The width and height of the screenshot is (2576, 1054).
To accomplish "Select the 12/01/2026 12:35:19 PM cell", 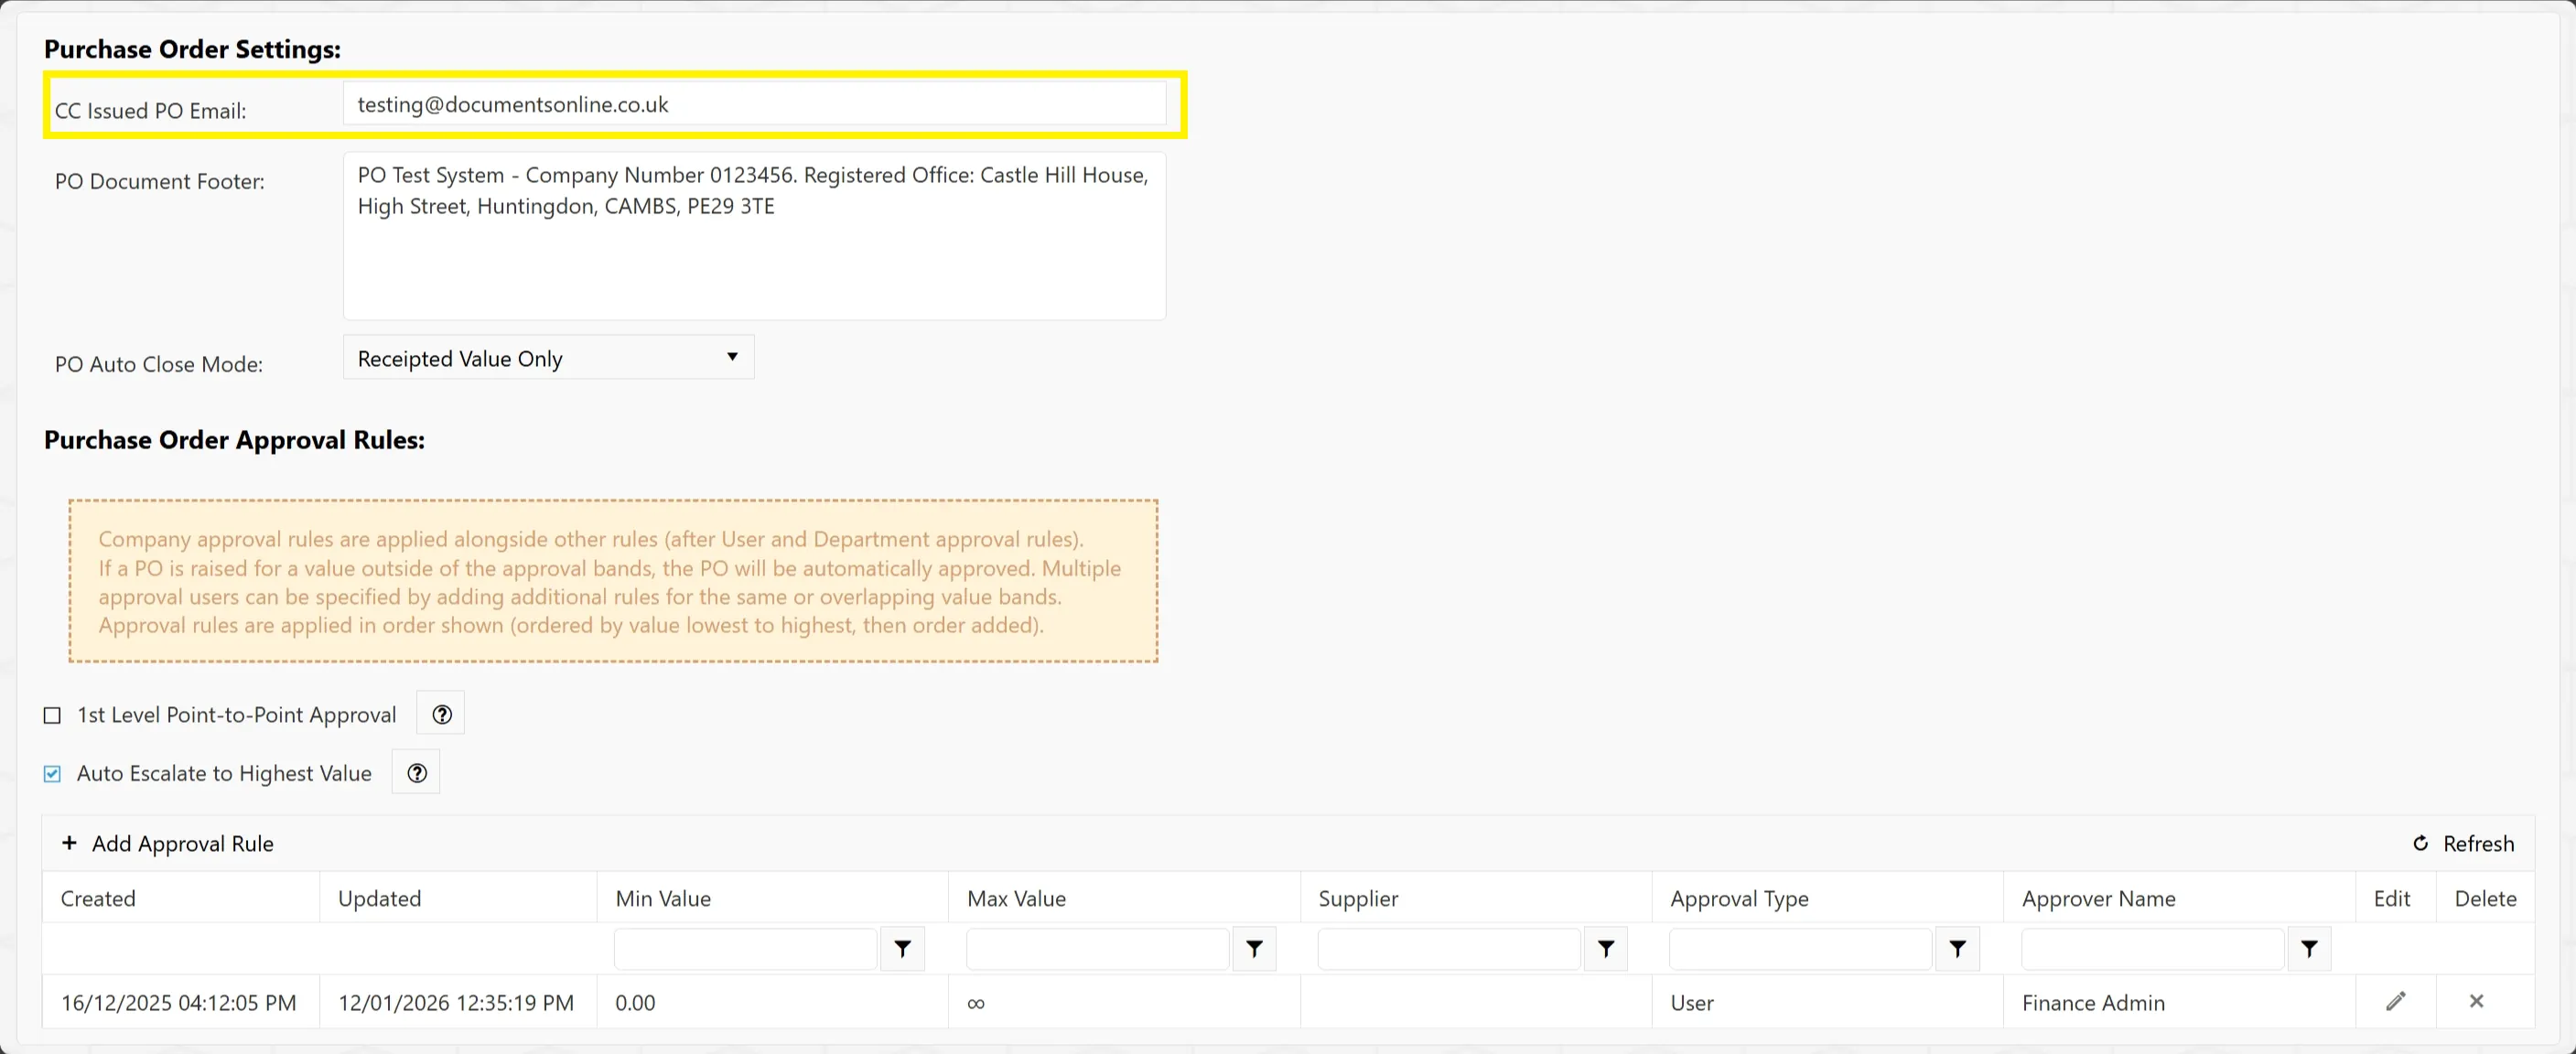I will pyautogui.click(x=458, y=1002).
